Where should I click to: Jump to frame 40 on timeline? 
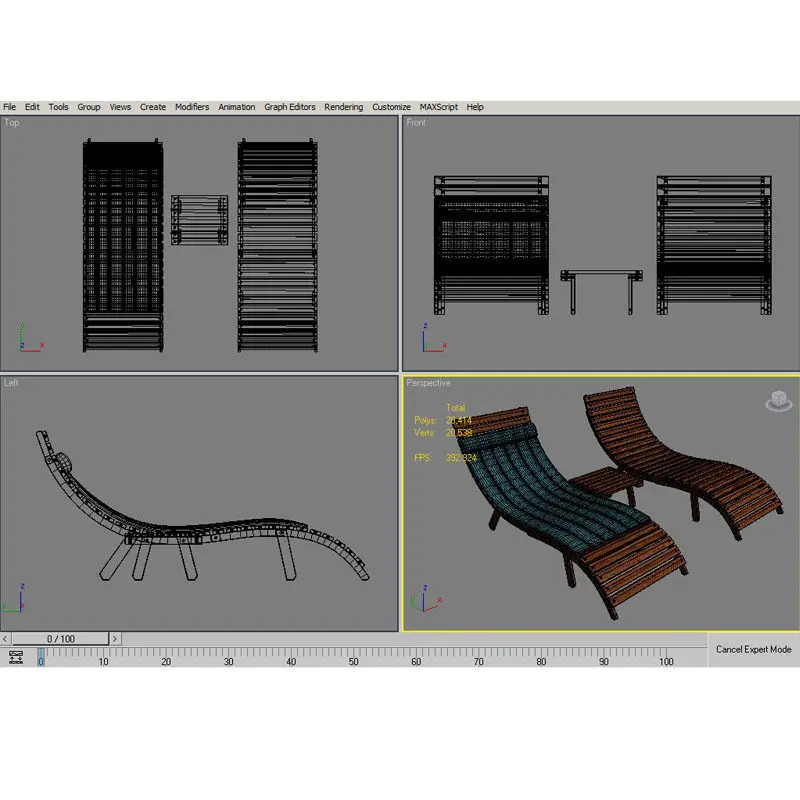pos(291,661)
